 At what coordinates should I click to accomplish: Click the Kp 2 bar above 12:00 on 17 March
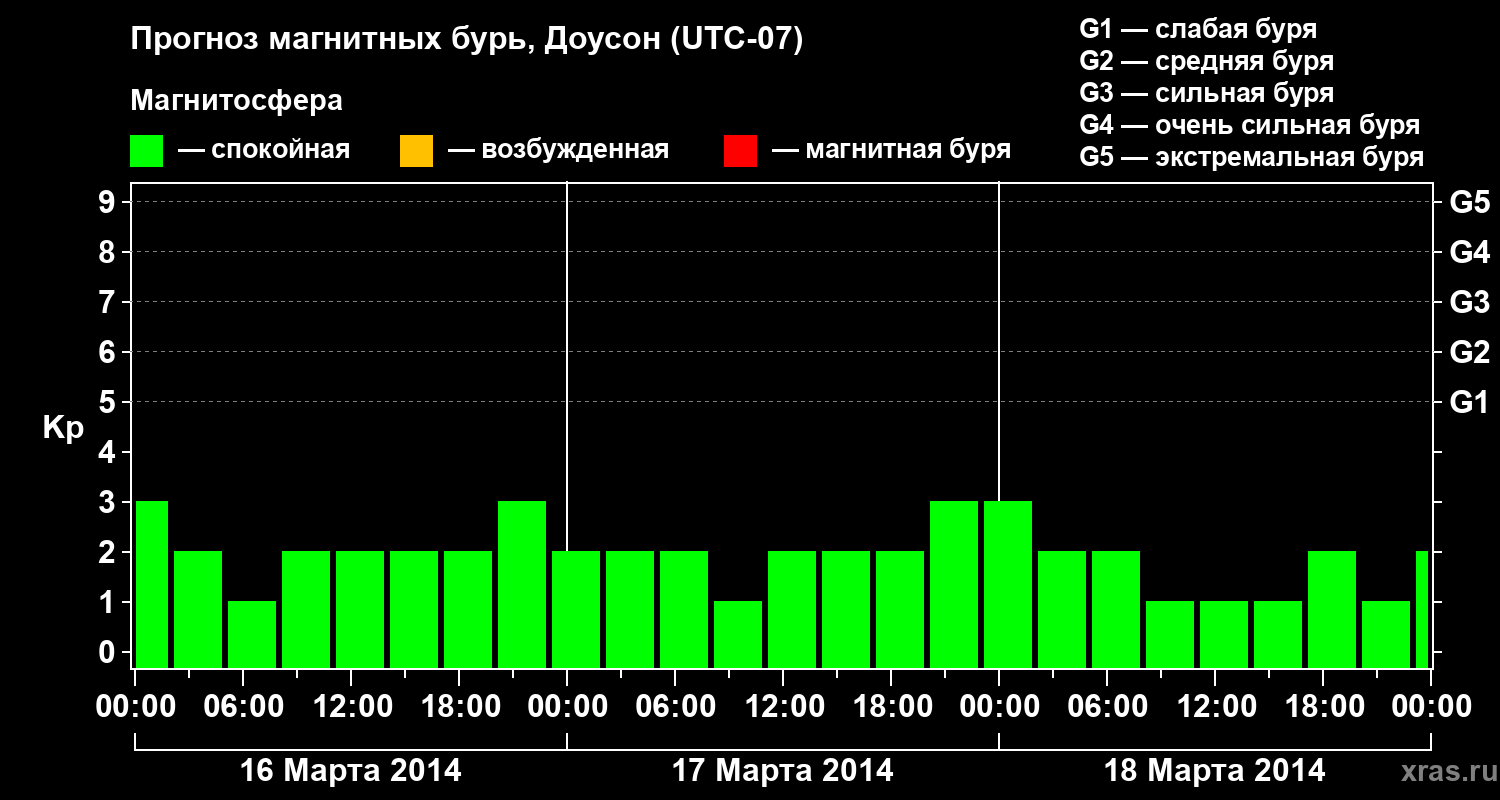point(792,609)
